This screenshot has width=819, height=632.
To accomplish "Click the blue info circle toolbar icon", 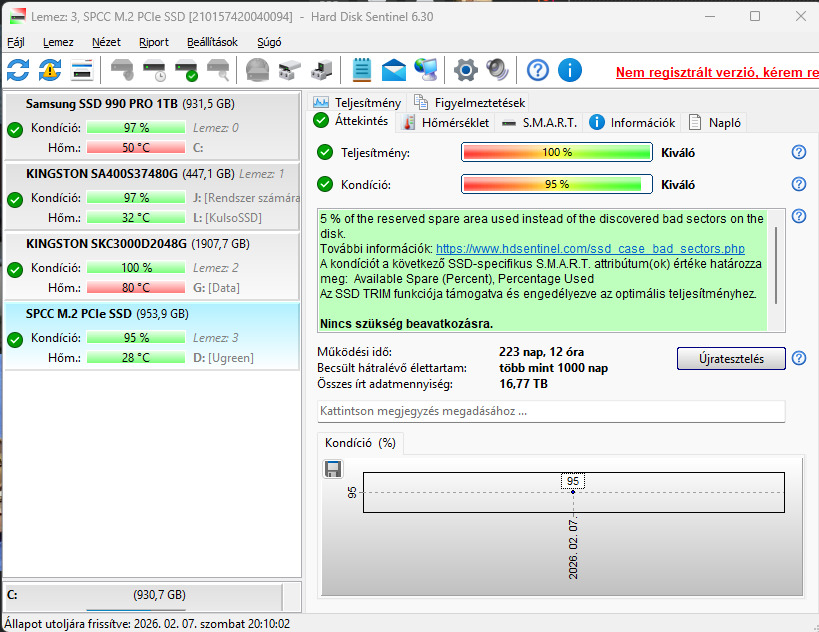I will 569,70.
